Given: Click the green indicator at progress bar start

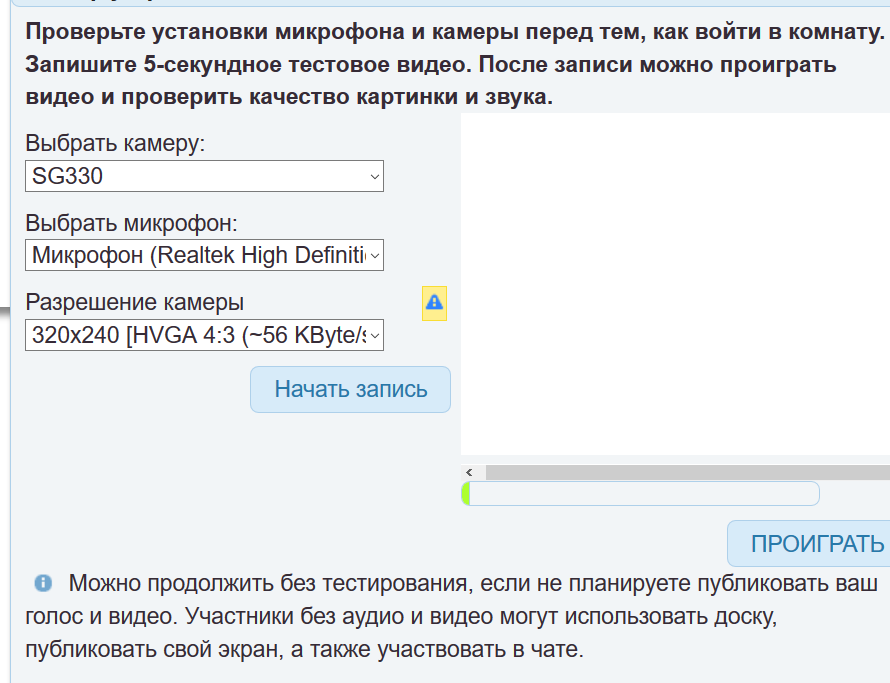Looking at the screenshot, I should 466,494.
